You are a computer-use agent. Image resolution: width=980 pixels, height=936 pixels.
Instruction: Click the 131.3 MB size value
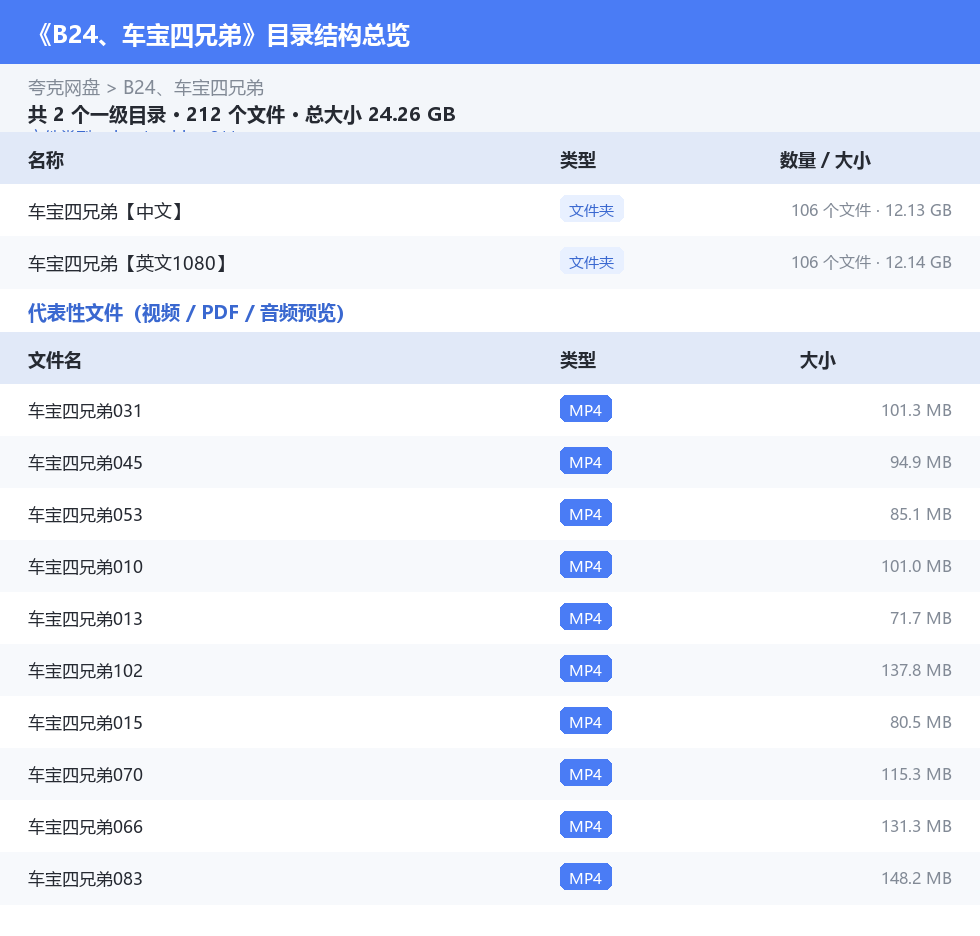pyautogui.click(x=916, y=825)
